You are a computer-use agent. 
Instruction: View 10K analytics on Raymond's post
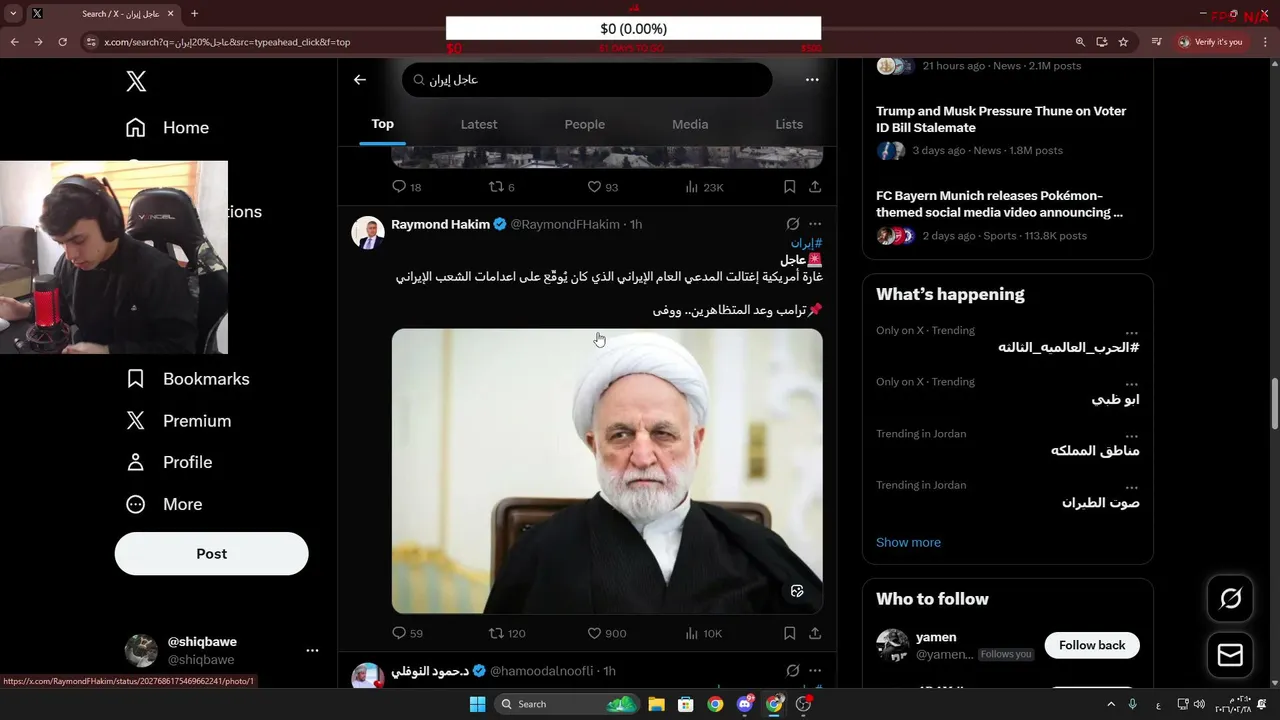(703, 633)
